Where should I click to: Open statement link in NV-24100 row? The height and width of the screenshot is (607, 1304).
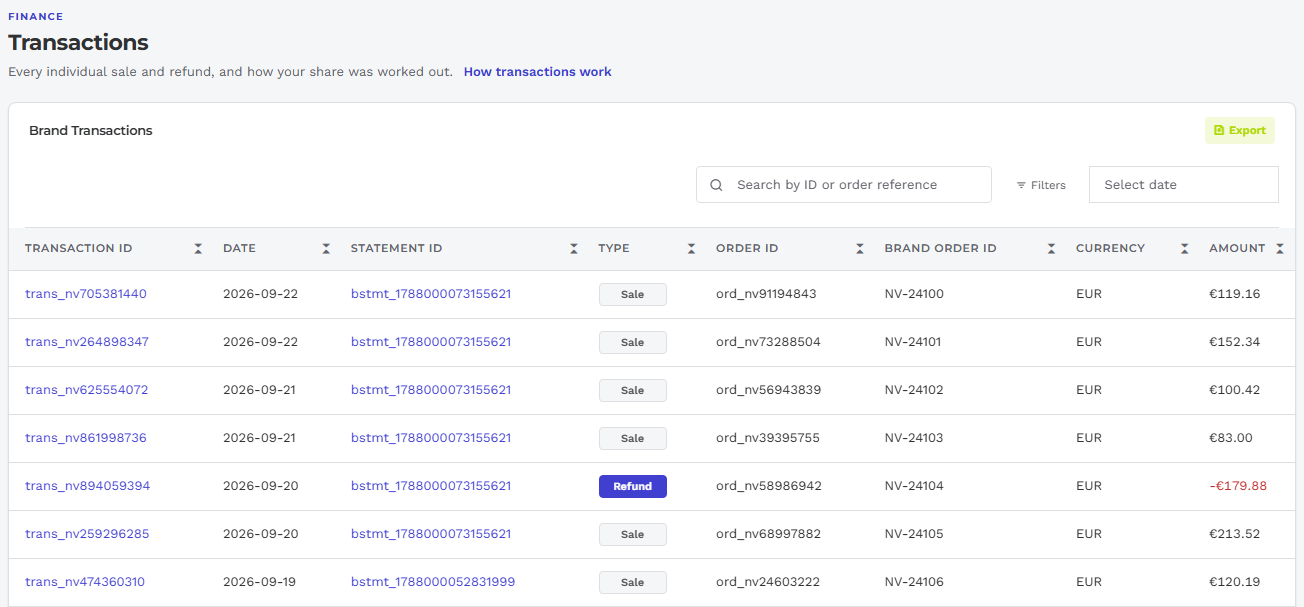point(431,294)
